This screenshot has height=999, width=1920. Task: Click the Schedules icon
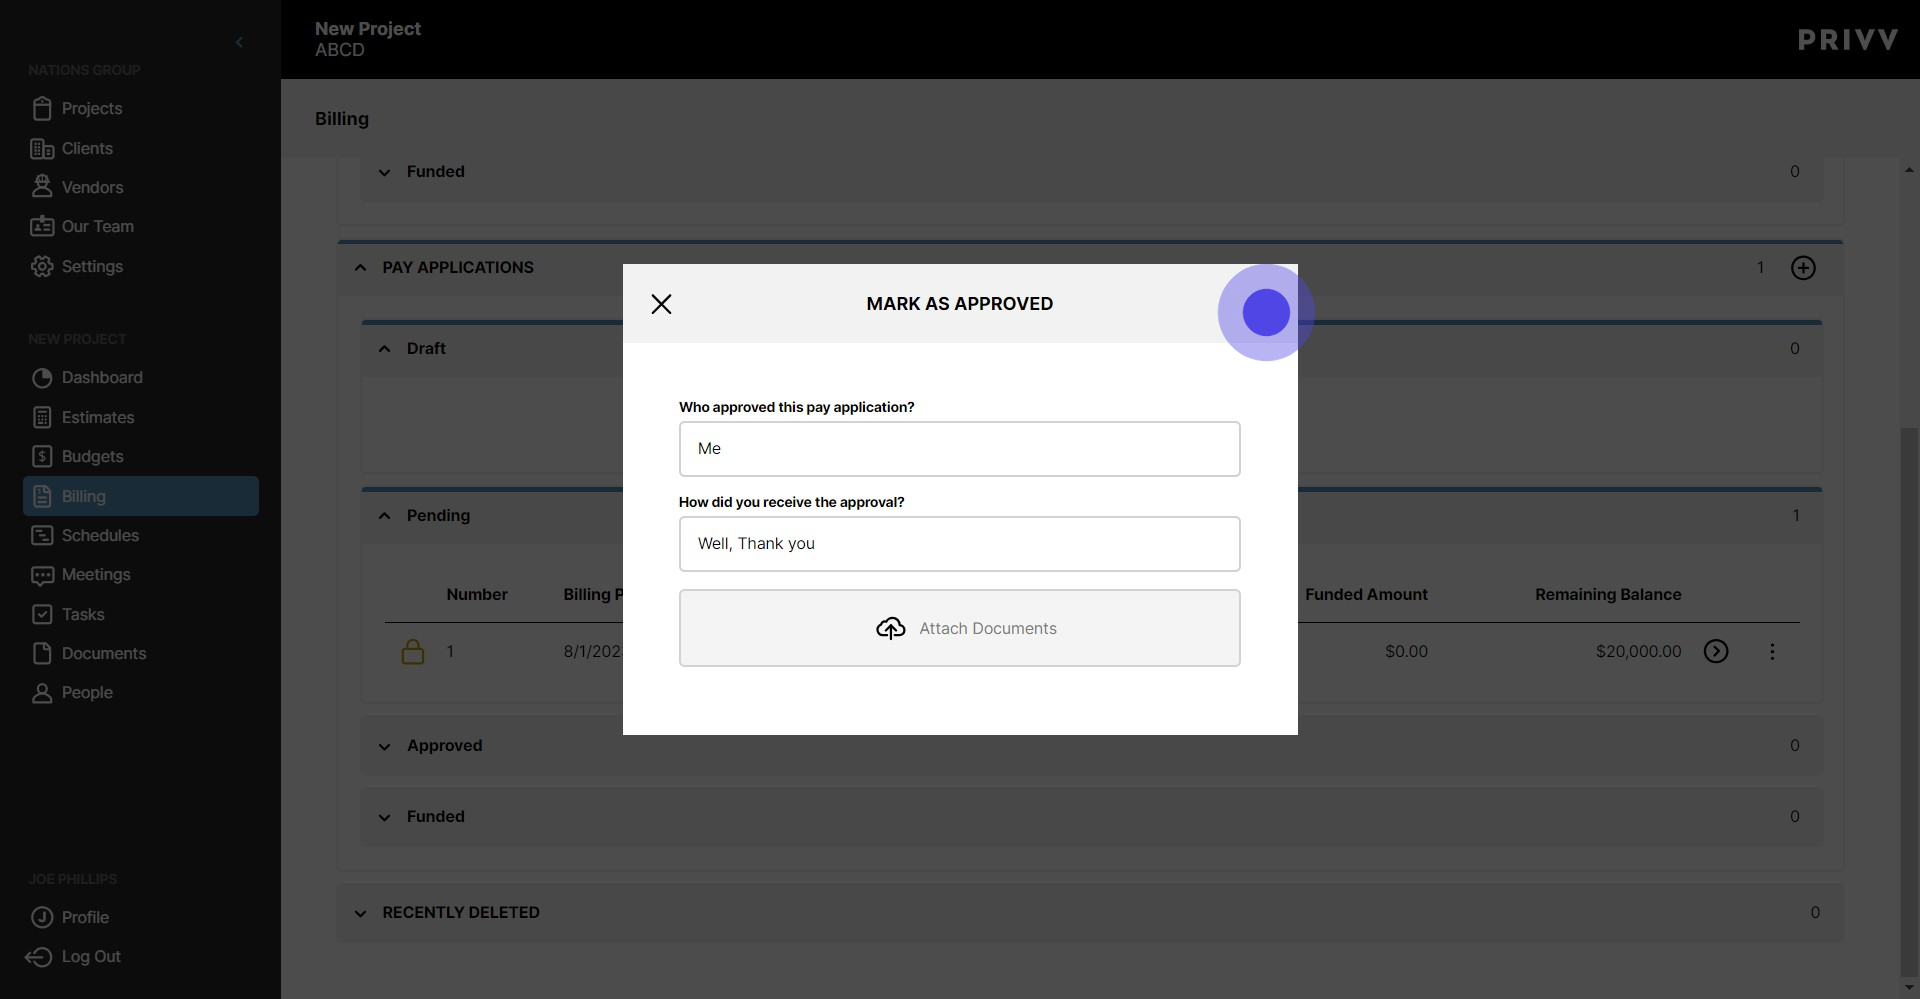pyautogui.click(x=42, y=535)
